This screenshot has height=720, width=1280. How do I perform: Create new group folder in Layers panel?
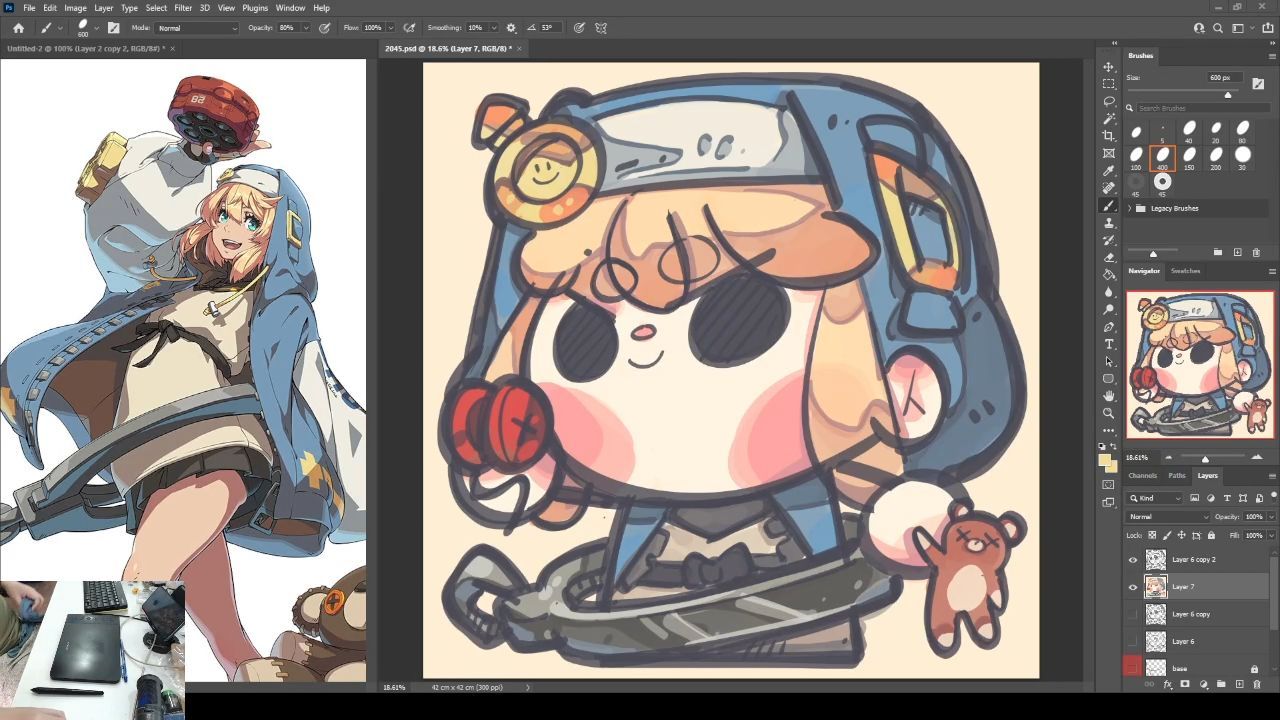pyautogui.click(x=1221, y=685)
